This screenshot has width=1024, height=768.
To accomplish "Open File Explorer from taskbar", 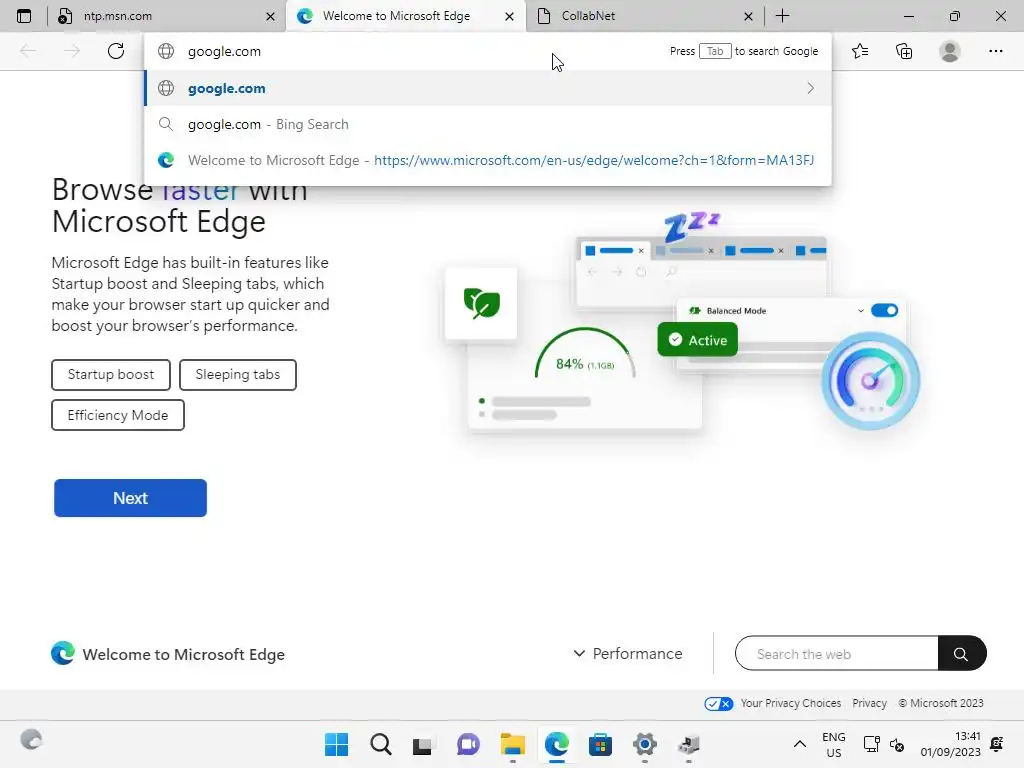I will (x=513, y=744).
